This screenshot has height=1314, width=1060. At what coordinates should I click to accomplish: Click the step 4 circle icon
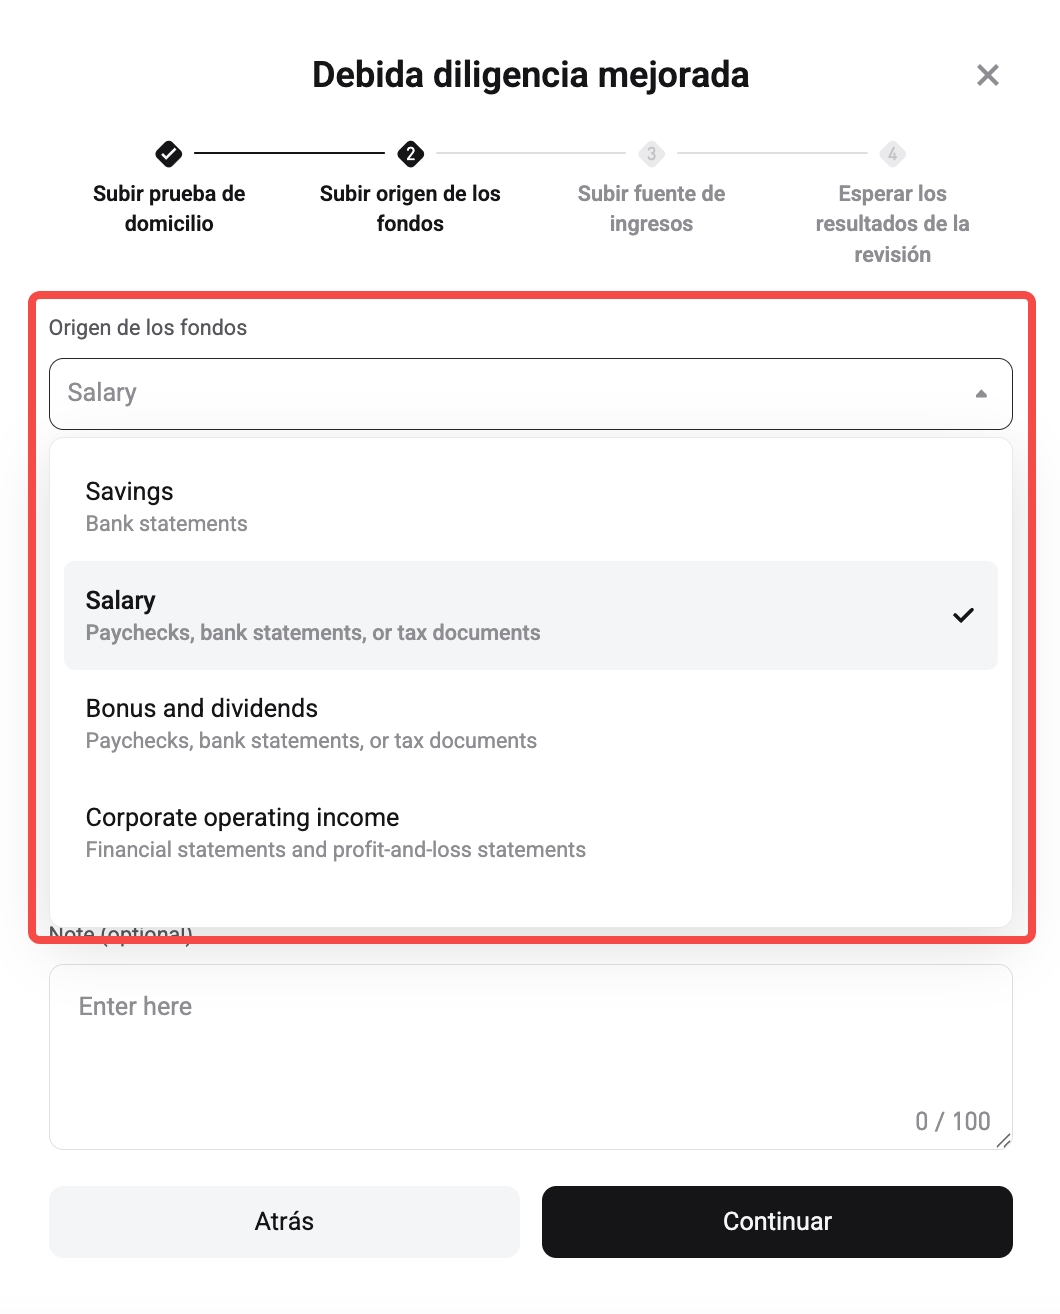(x=892, y=154)
